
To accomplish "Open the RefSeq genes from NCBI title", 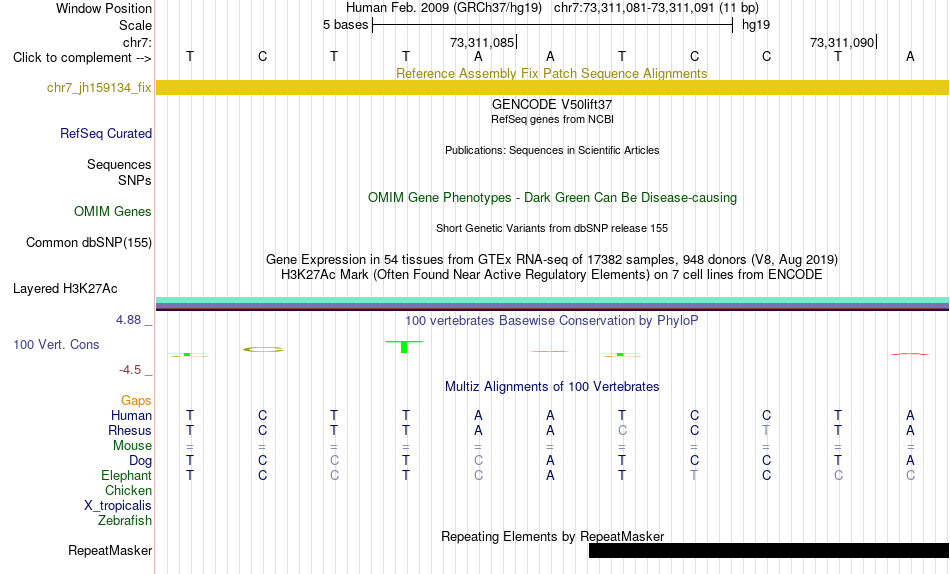I will [552, 119].
